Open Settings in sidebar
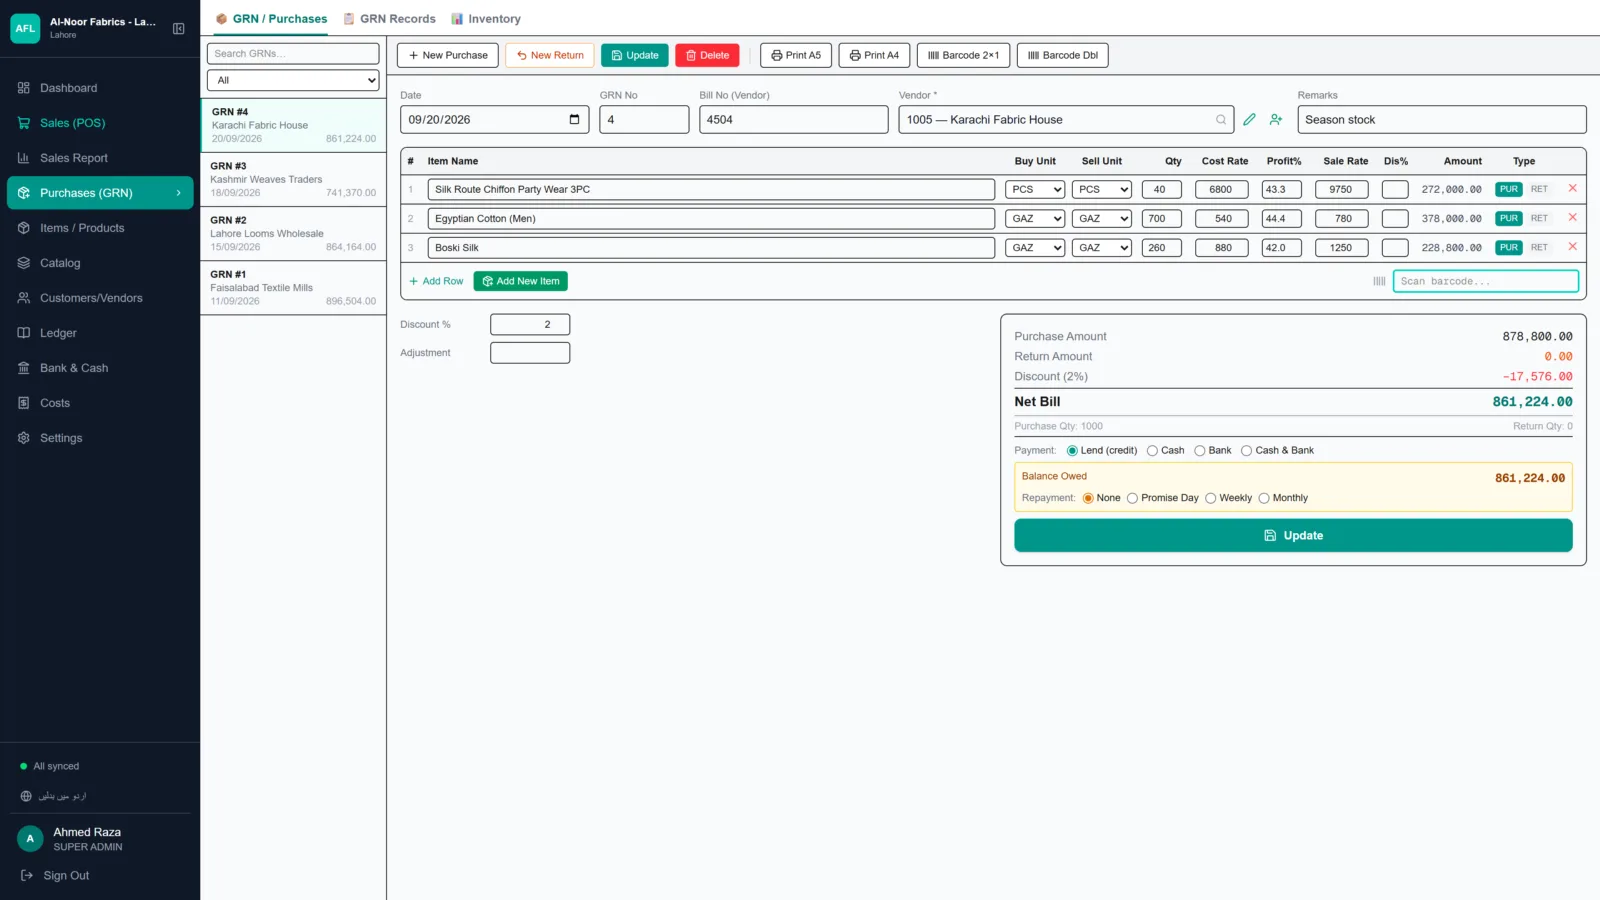The image size is (1600, 900). click(x=100, y=438)
